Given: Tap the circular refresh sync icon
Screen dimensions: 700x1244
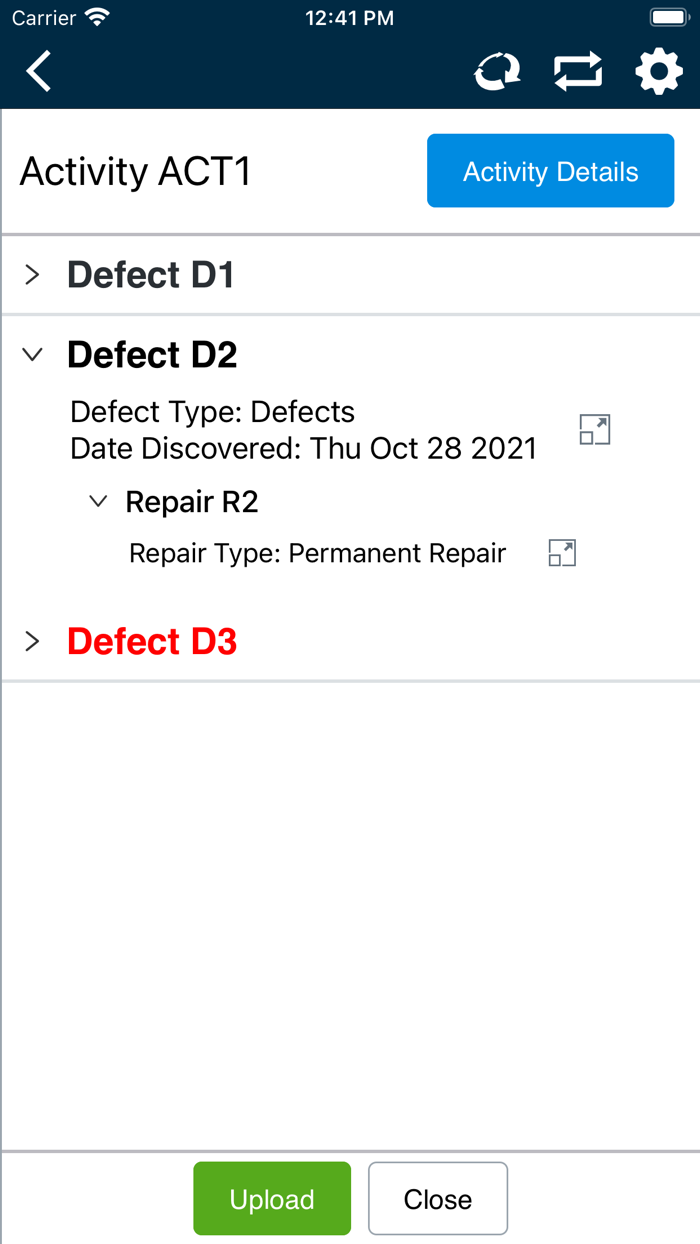Looking at the screenshot, I should 497,72.
